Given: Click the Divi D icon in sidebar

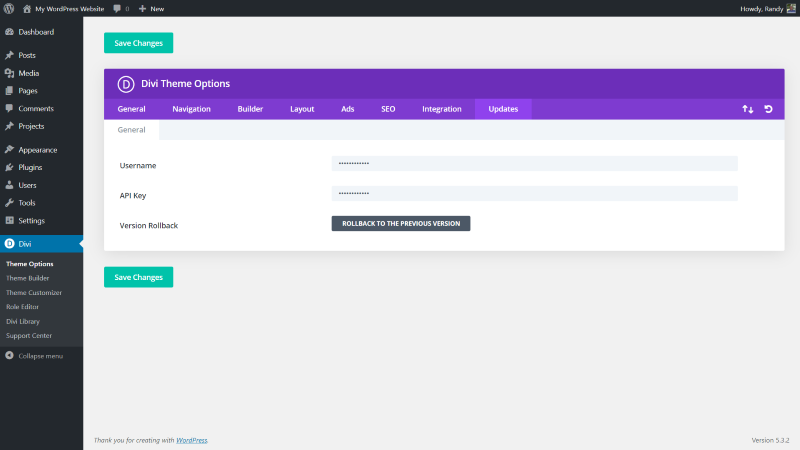Looking at the screenshot, I should [x=9, y=244].
